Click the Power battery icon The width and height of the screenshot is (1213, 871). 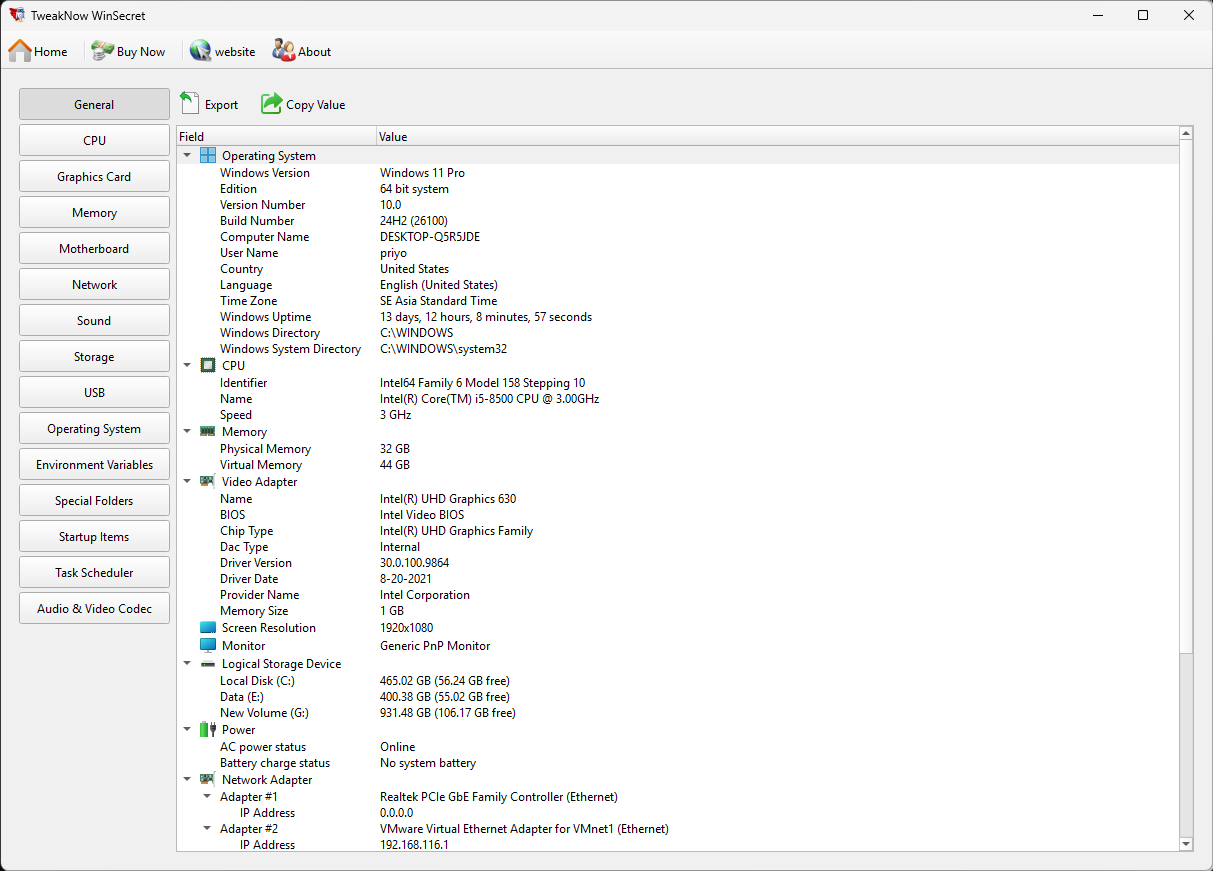click(x=208, y=729)
